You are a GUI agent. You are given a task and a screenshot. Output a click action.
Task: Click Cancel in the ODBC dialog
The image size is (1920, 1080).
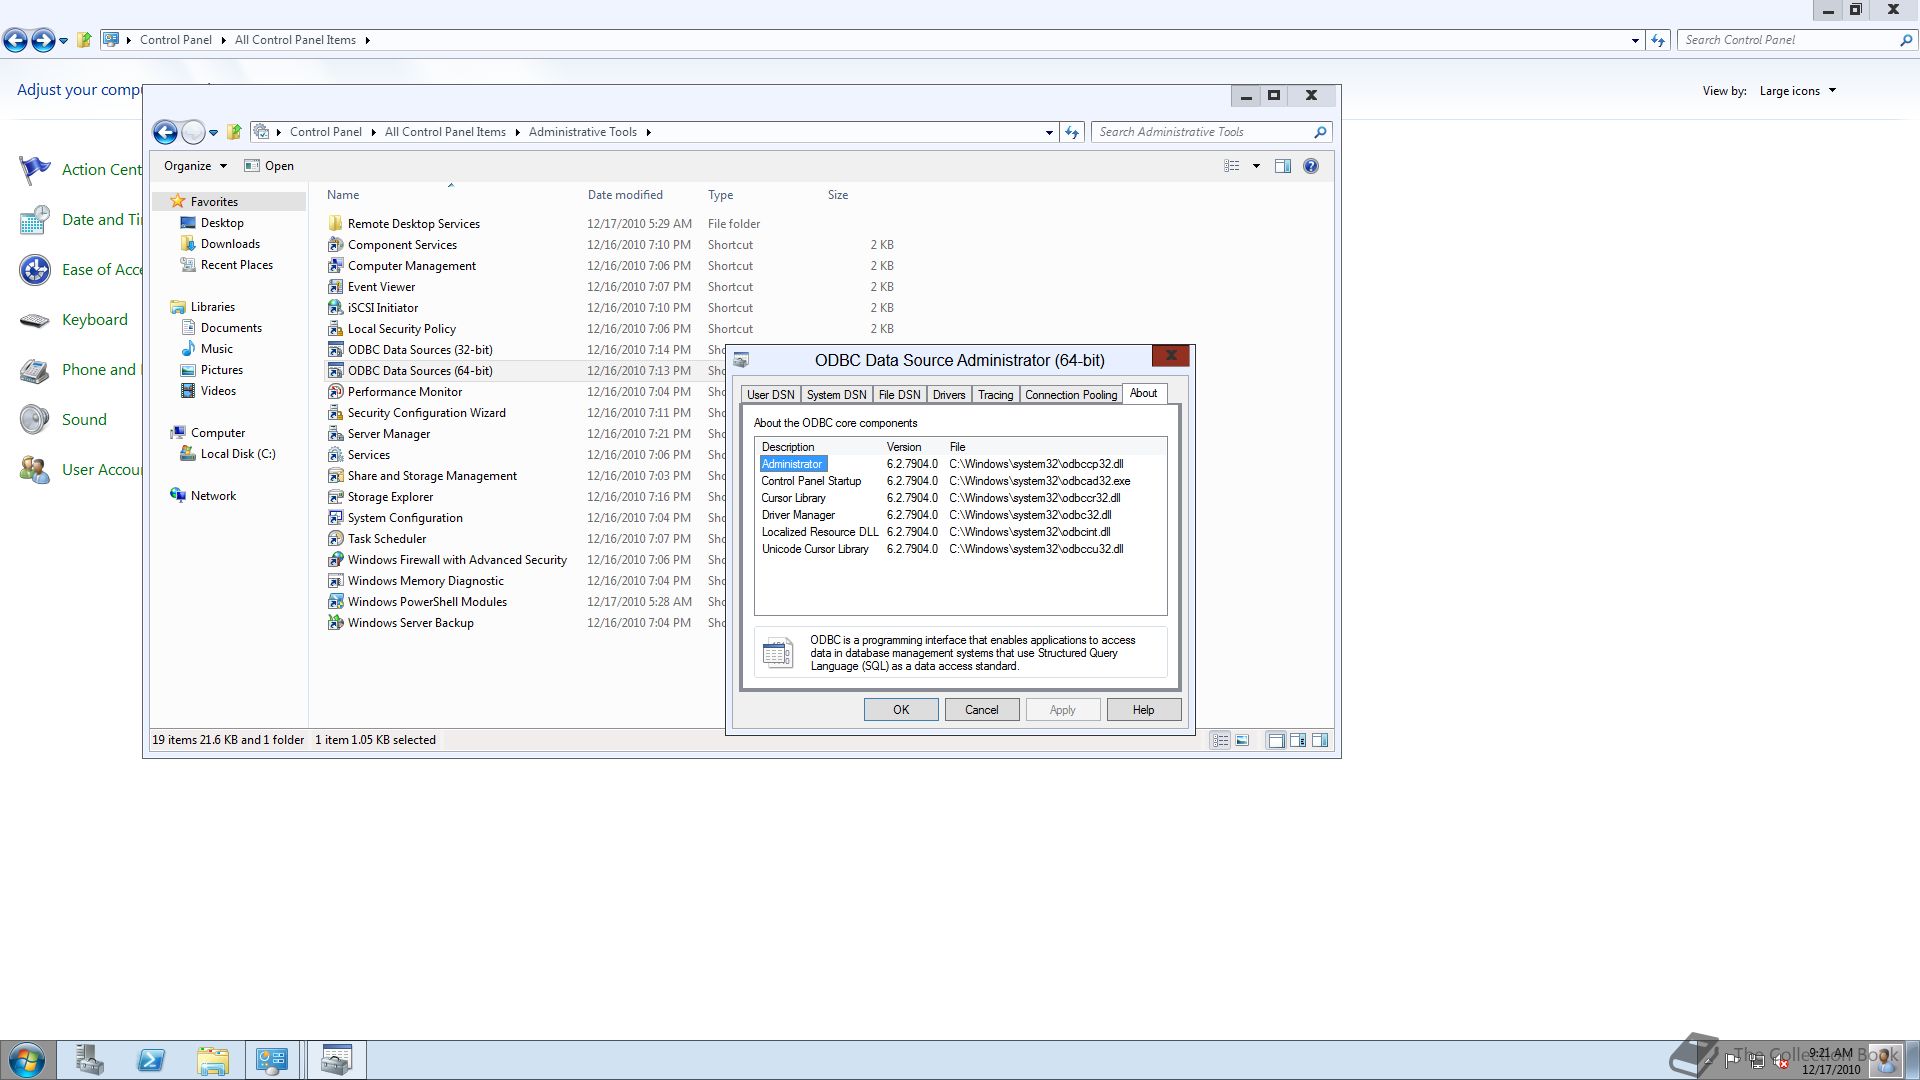[x=981, y=710]
